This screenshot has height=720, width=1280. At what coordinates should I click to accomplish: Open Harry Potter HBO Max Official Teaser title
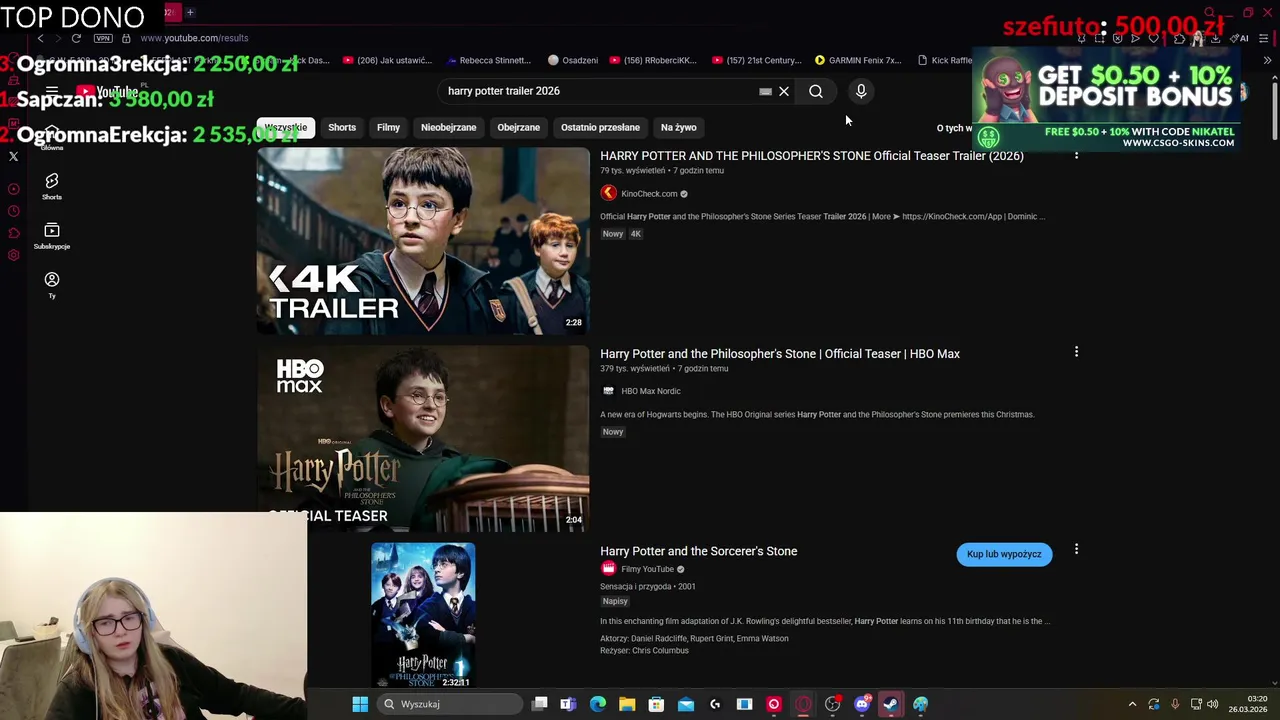click(779, 354)
